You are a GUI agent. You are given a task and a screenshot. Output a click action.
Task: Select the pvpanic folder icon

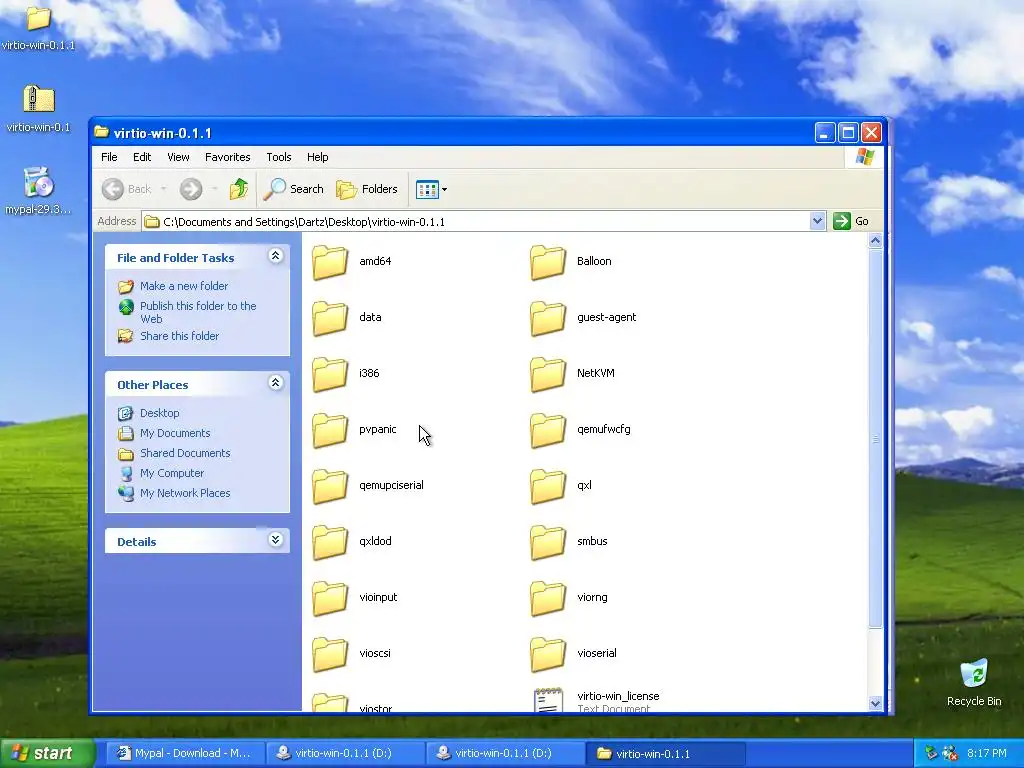point(330,431)
